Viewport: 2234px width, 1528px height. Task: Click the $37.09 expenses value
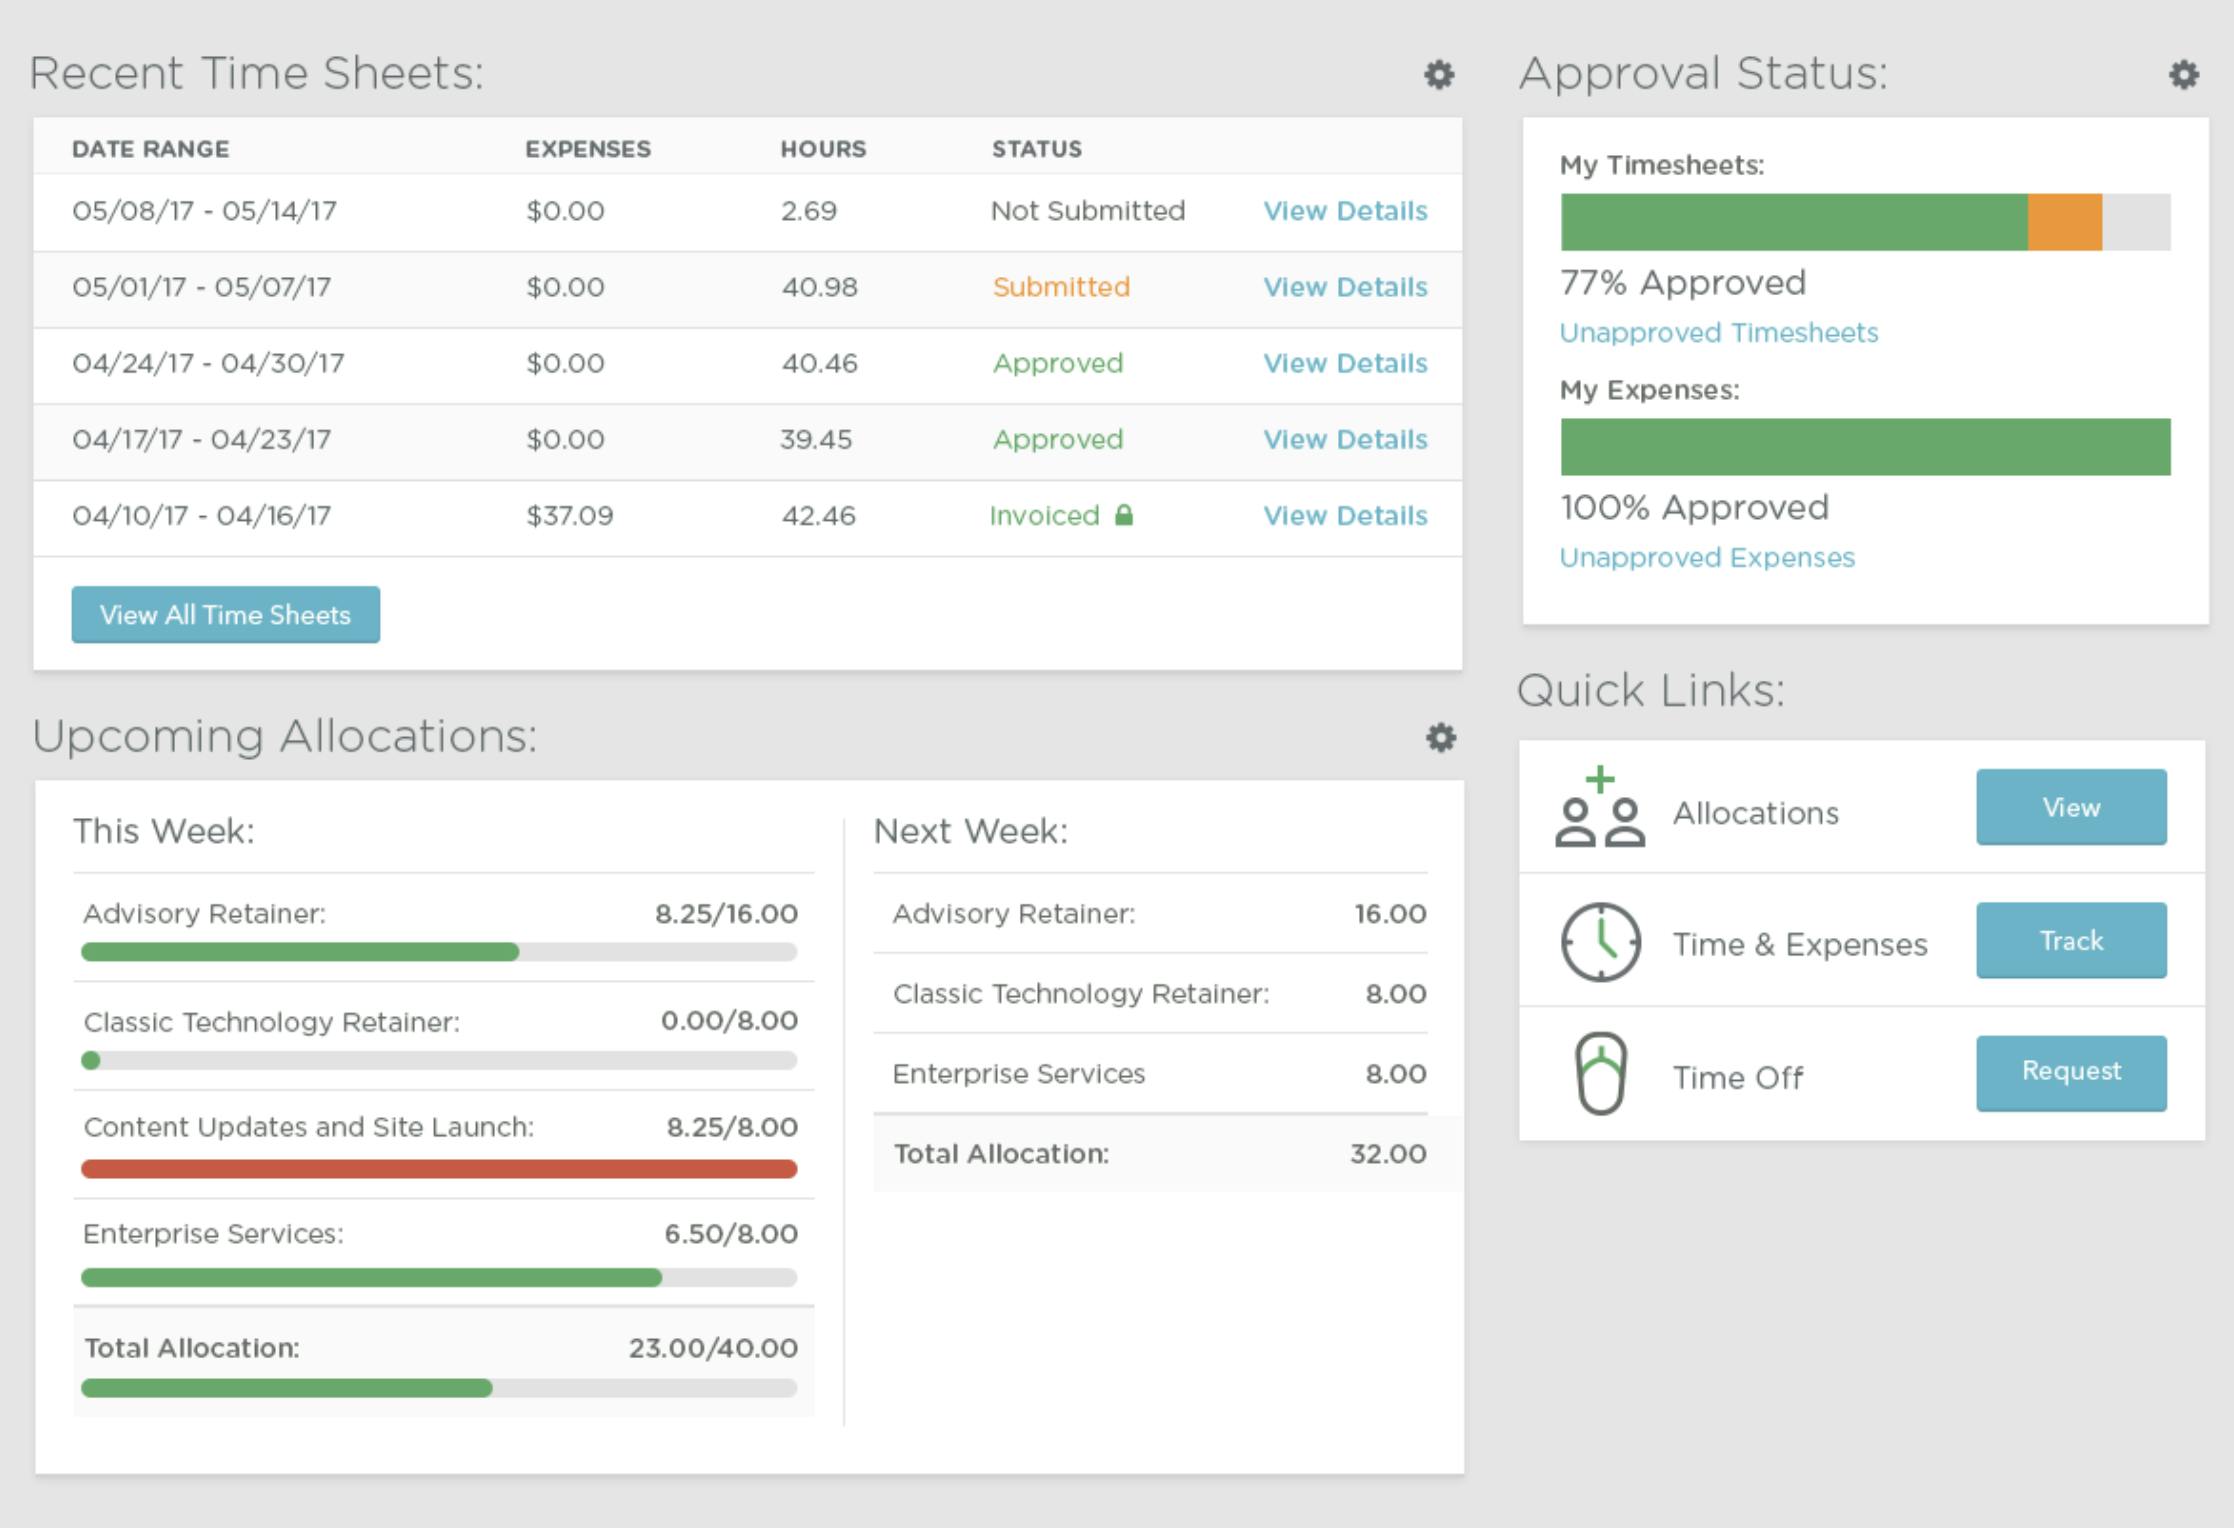coord(570,515)
